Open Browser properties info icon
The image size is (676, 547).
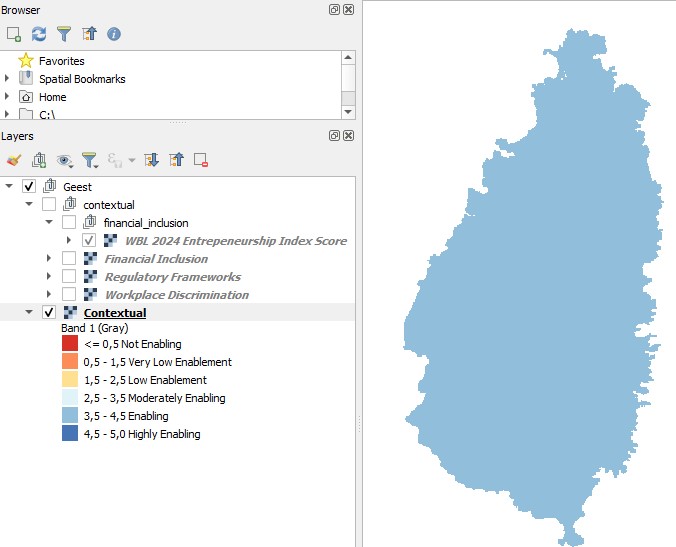point(114,34)
